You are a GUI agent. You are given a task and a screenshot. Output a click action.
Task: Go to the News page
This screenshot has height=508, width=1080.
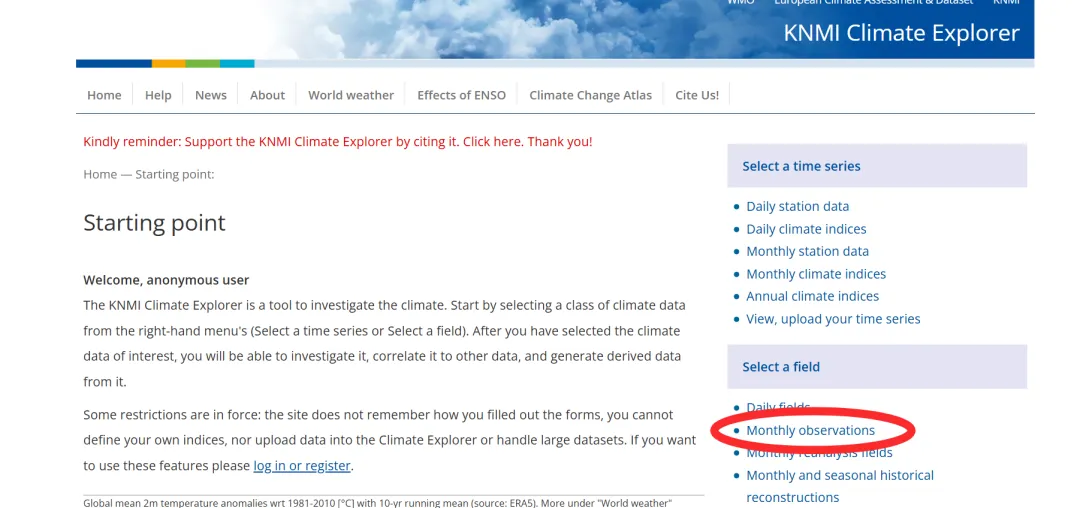pyautogui.click(x=211, y=95)
